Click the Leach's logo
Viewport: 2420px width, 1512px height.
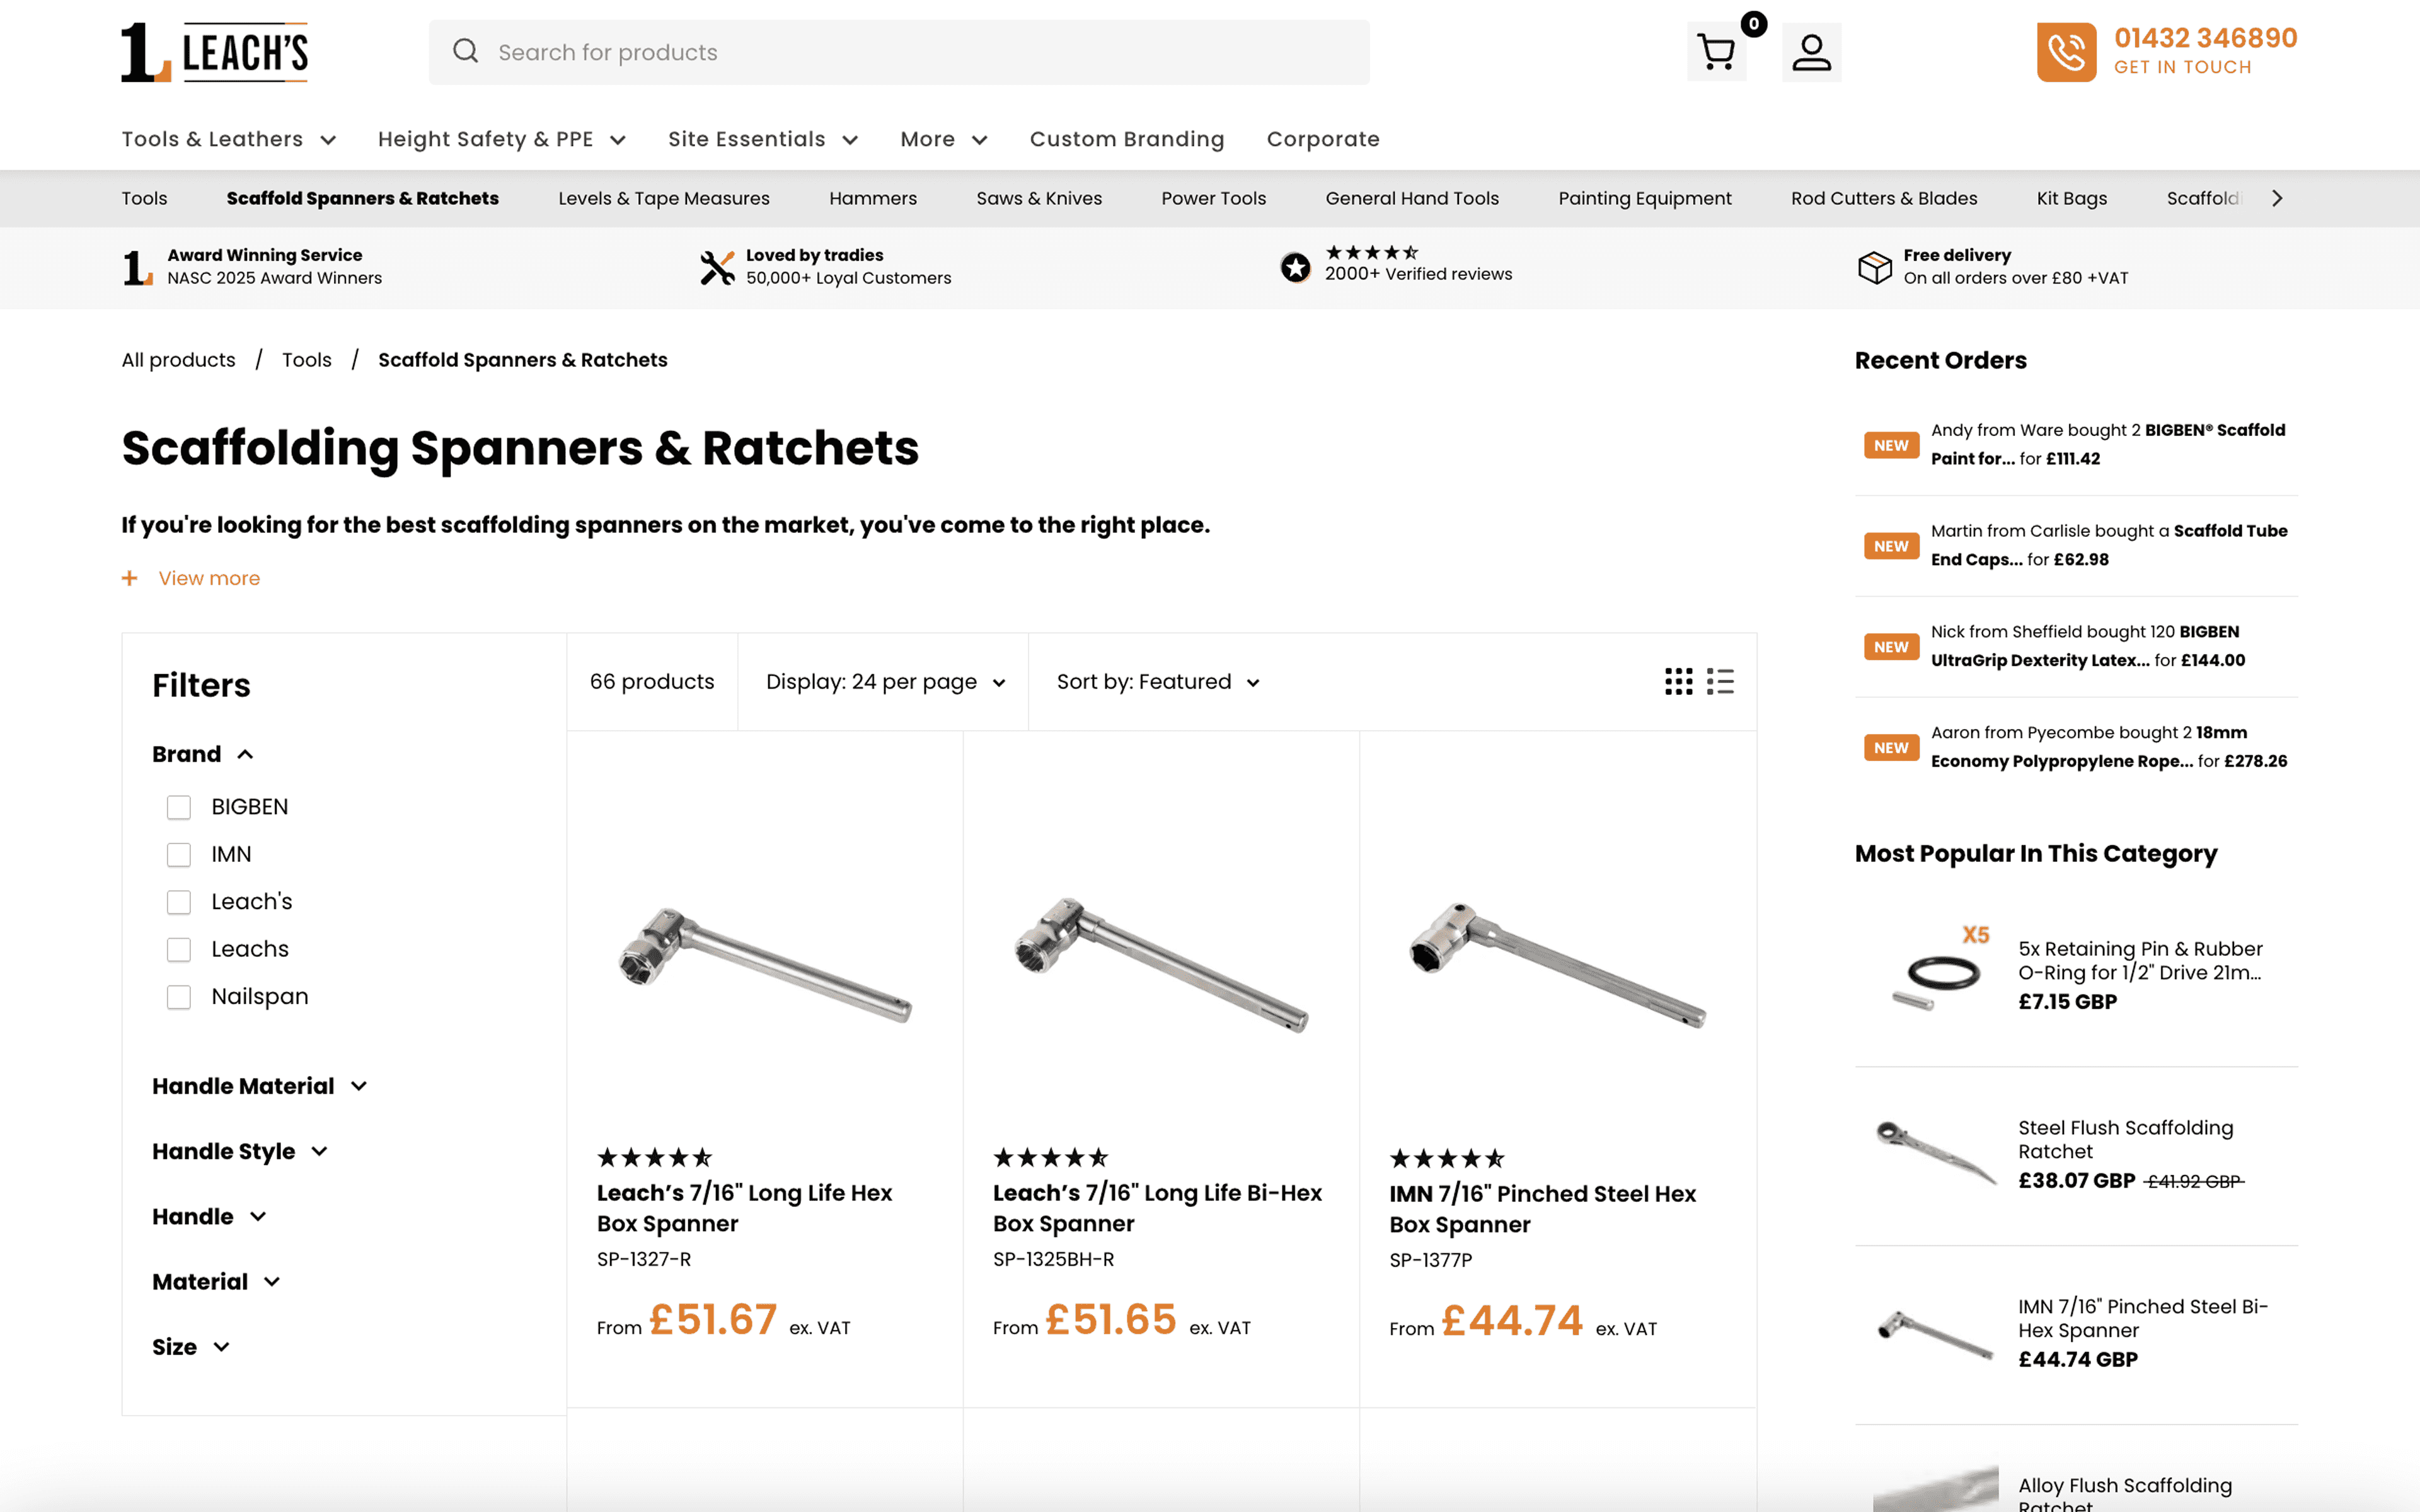point(215,52)
